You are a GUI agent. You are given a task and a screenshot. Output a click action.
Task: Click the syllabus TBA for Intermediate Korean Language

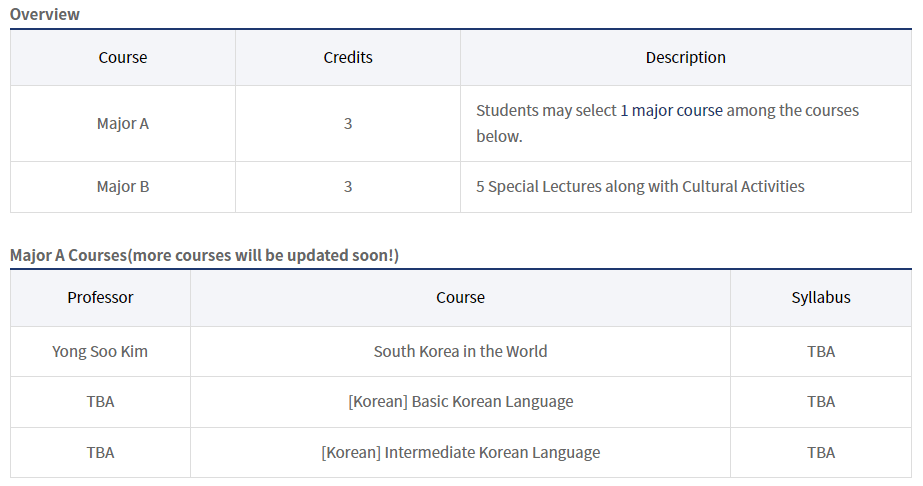point(821,453)
